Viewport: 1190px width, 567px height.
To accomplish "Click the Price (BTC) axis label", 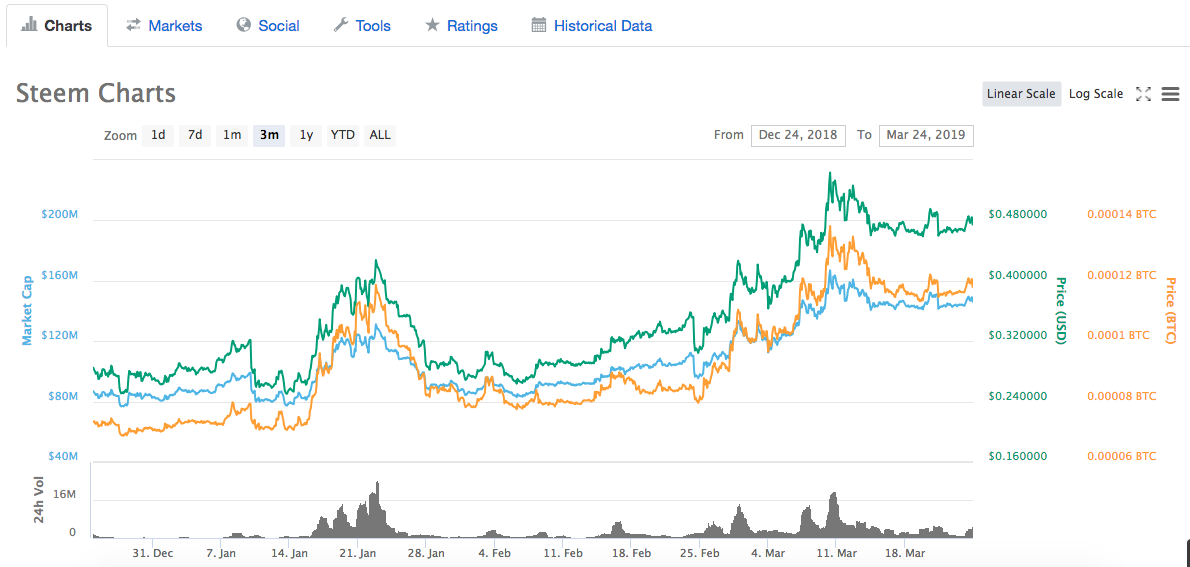I will (1170, 311).
